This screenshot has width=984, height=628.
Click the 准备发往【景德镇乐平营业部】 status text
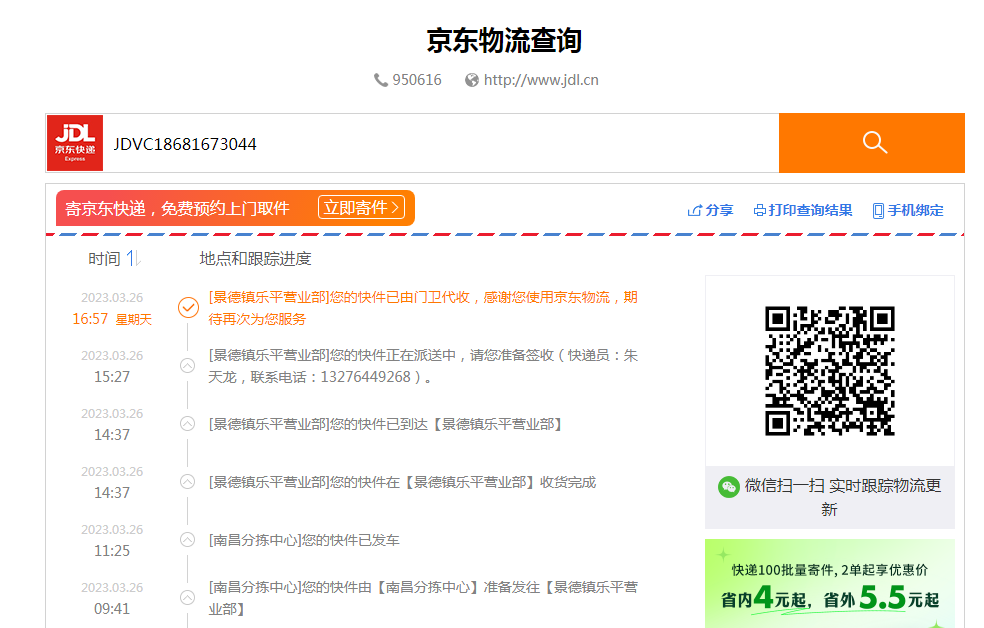[423, 598]
